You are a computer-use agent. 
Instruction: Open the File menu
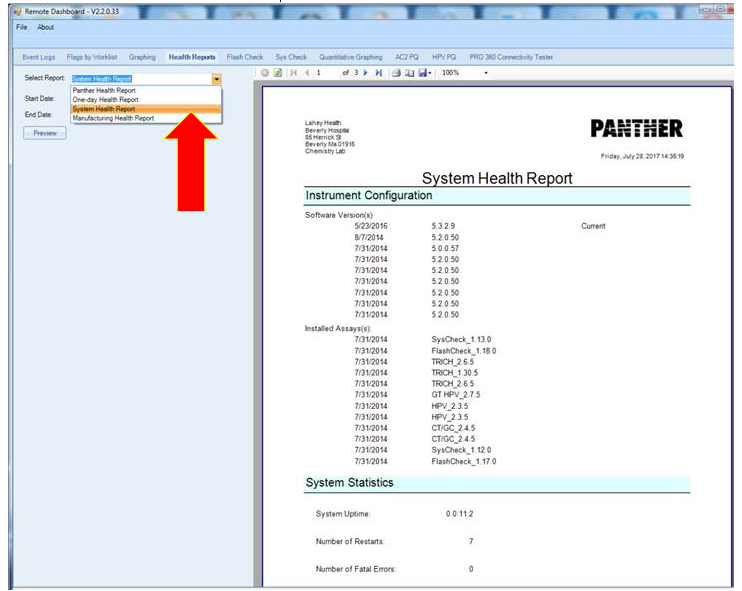tap(22, 27)
